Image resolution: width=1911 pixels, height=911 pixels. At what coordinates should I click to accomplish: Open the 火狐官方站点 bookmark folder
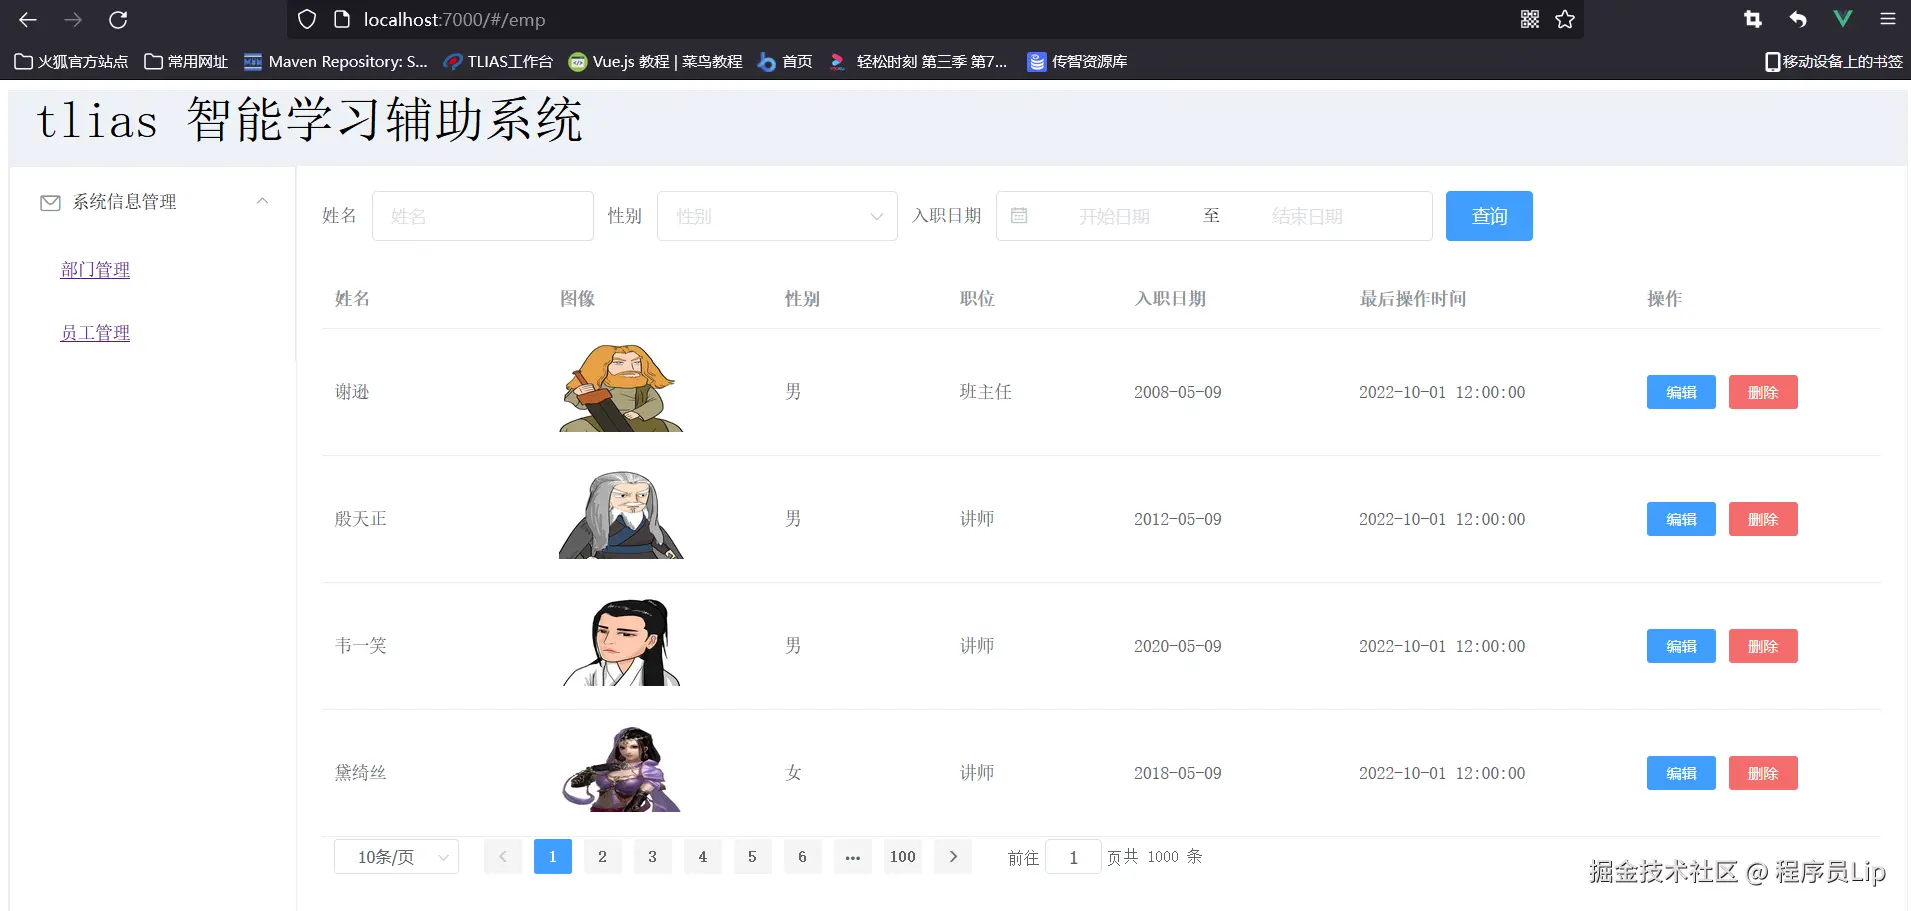coord(71,62)
